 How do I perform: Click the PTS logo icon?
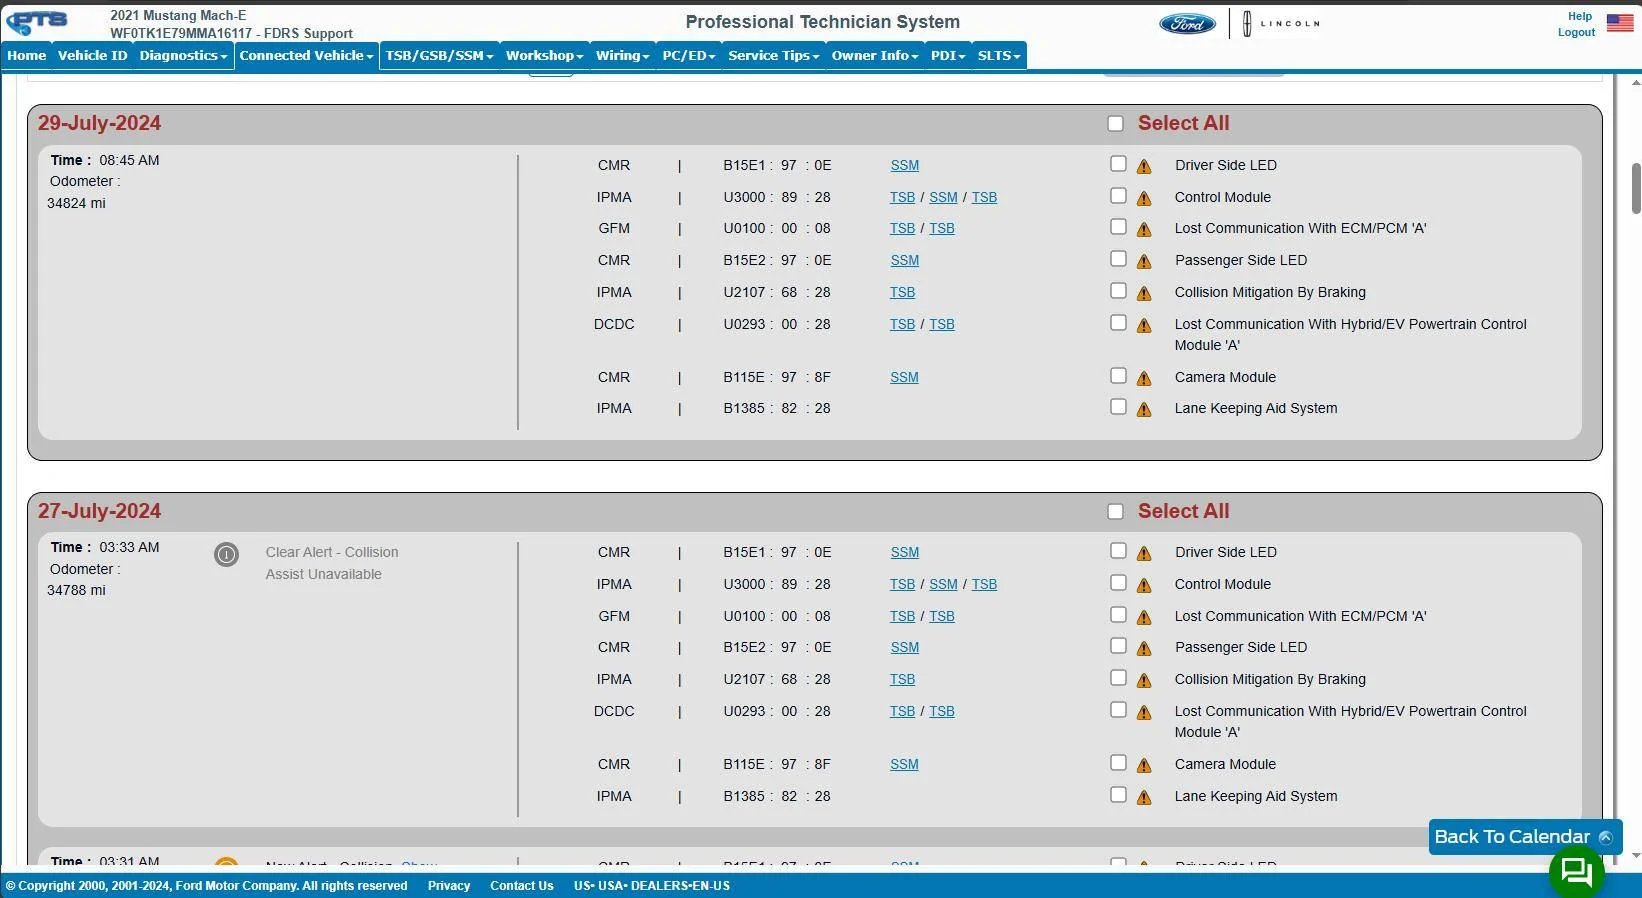point(37,21)
